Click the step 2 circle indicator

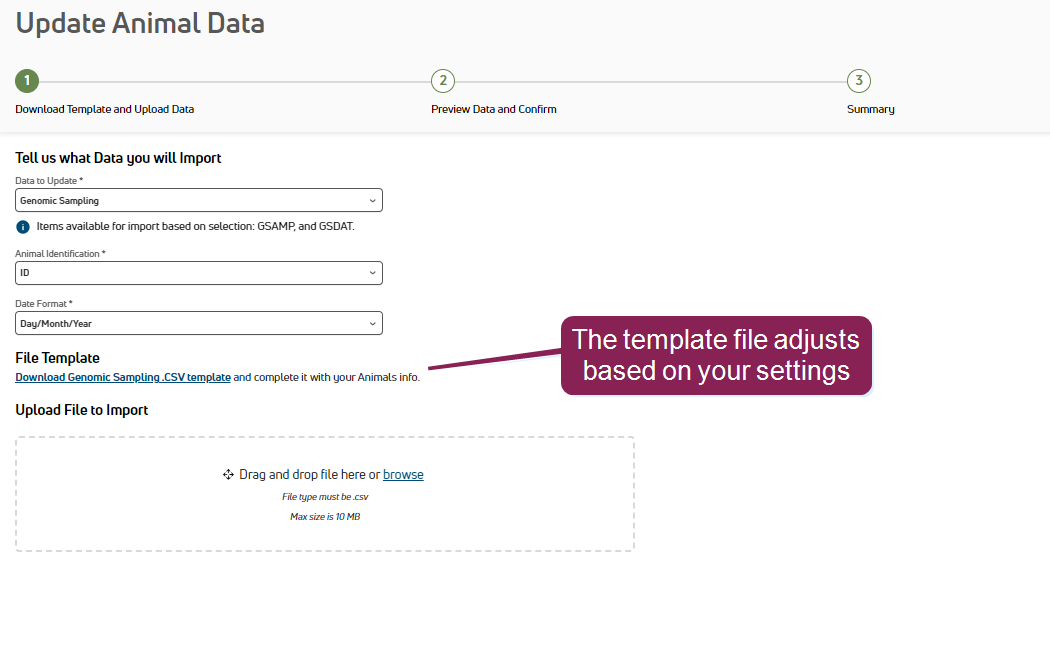coord(443,81)
